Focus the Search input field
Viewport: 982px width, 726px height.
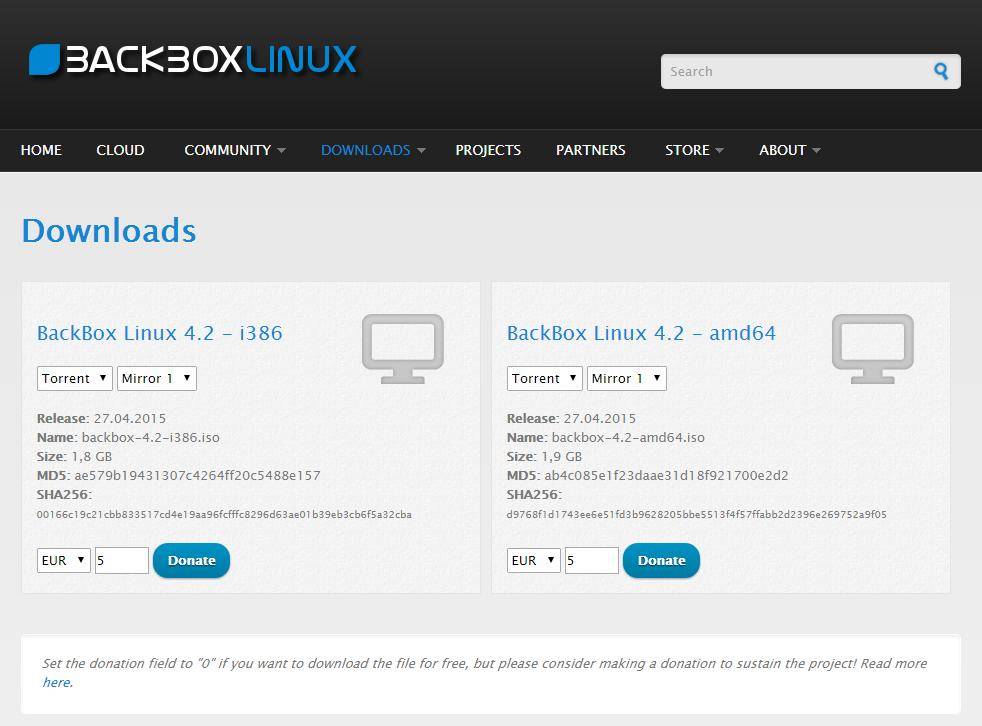810,71
